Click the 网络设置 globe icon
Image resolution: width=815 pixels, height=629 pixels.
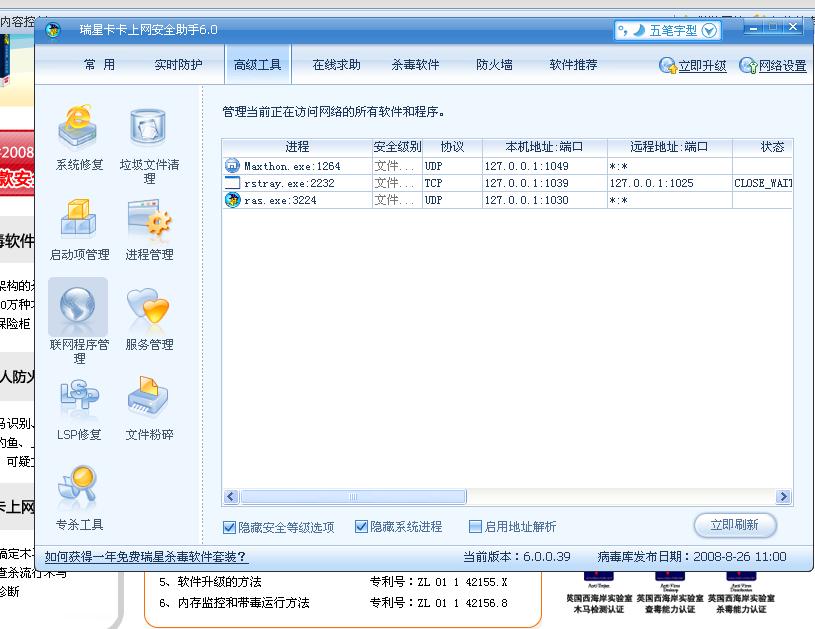coord(748,65)
